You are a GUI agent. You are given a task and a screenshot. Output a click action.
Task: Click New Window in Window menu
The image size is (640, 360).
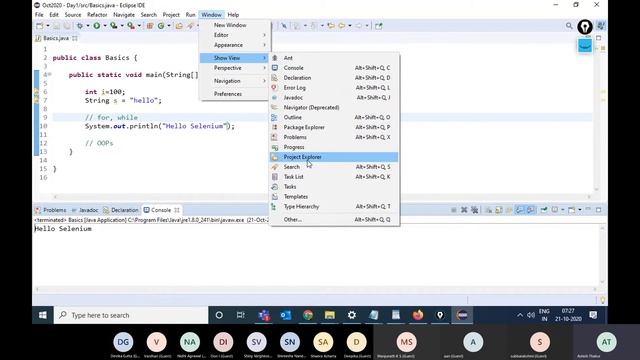click(234, 25)
